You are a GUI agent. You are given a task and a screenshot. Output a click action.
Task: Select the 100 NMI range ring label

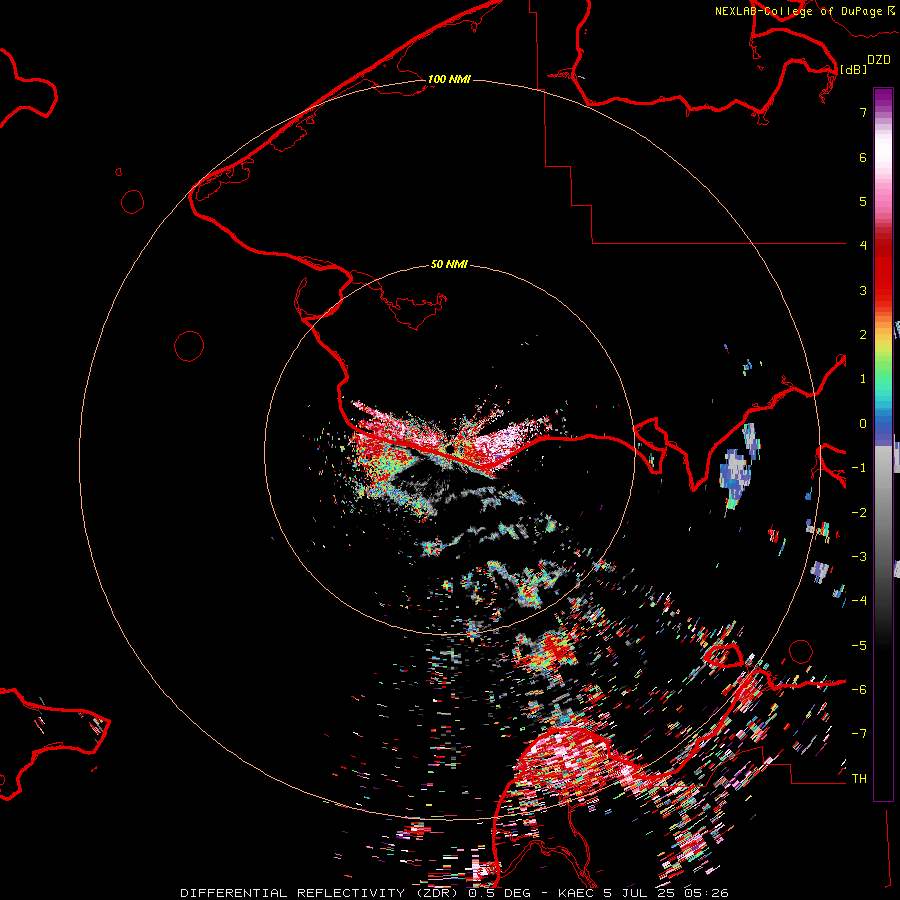449,79
